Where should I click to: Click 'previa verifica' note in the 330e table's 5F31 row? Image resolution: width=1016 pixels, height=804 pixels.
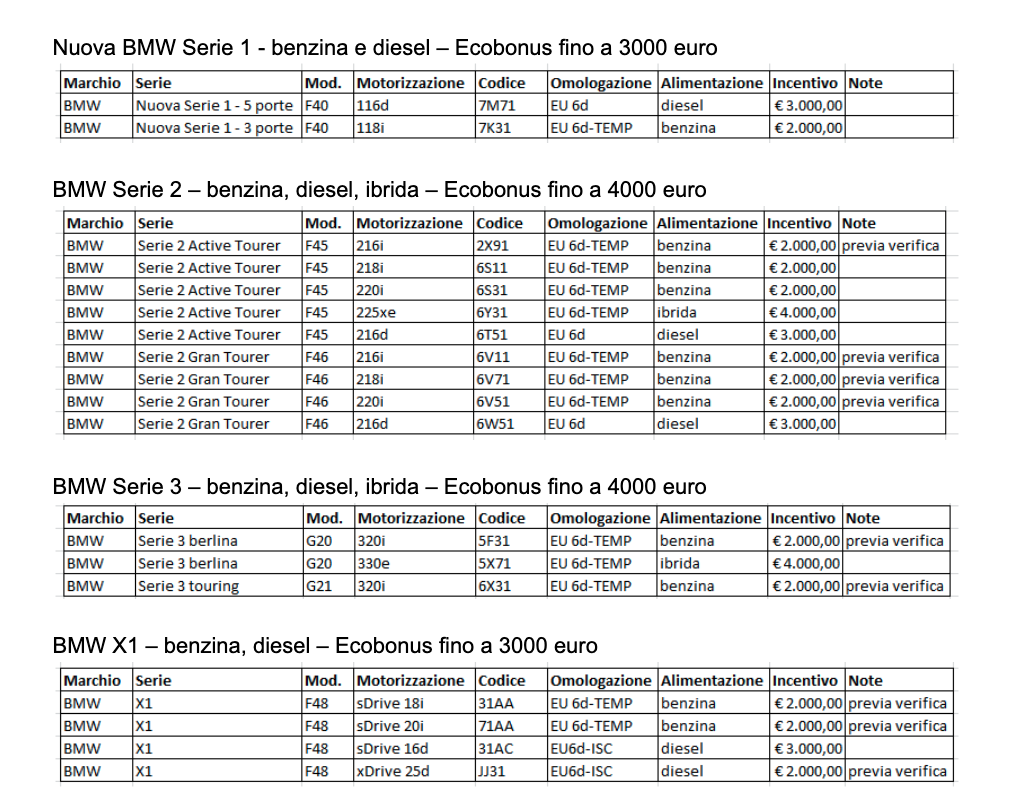[x=895, y=541]
